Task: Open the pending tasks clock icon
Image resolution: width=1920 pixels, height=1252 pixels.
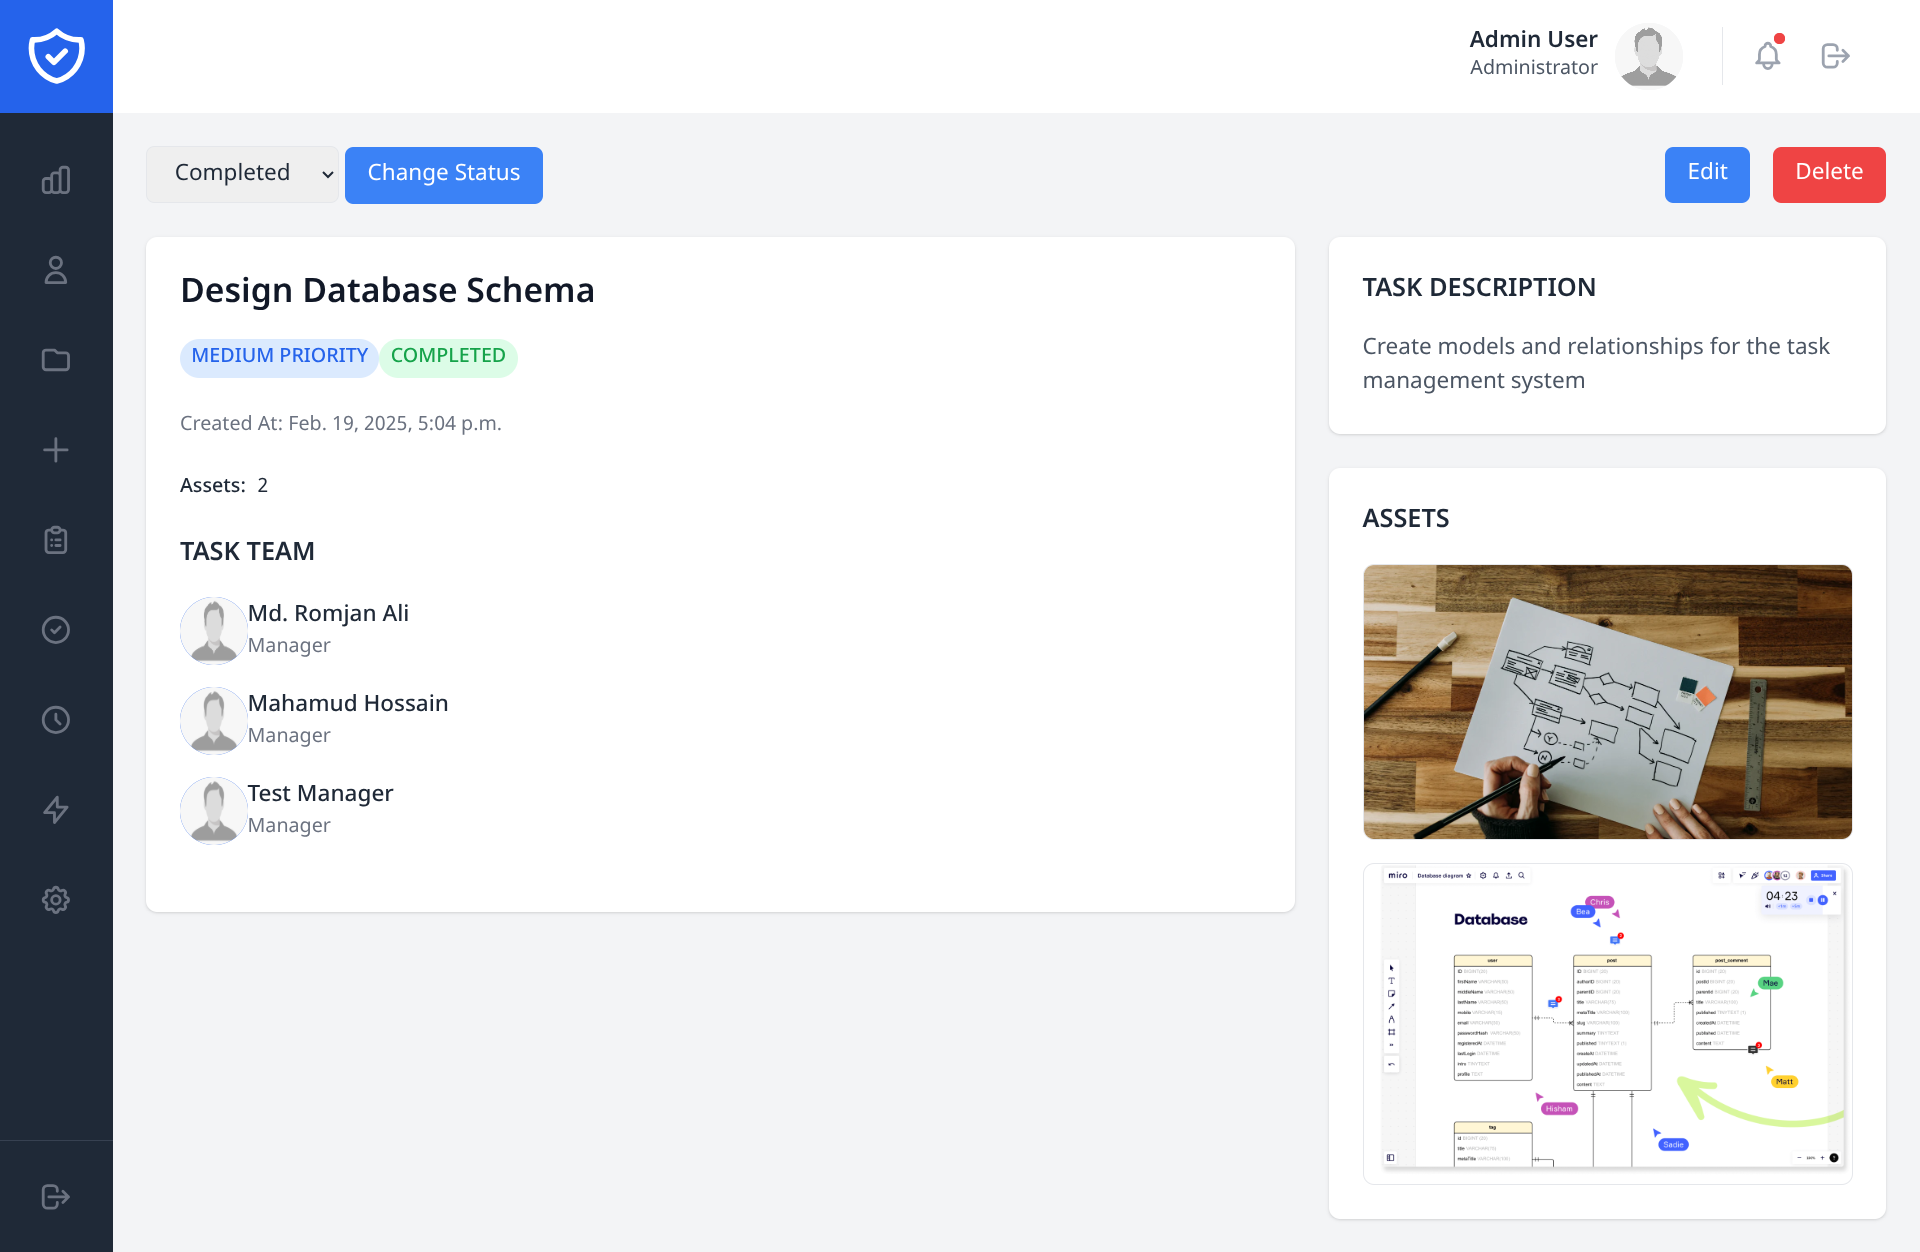Action: coord(56,720)
